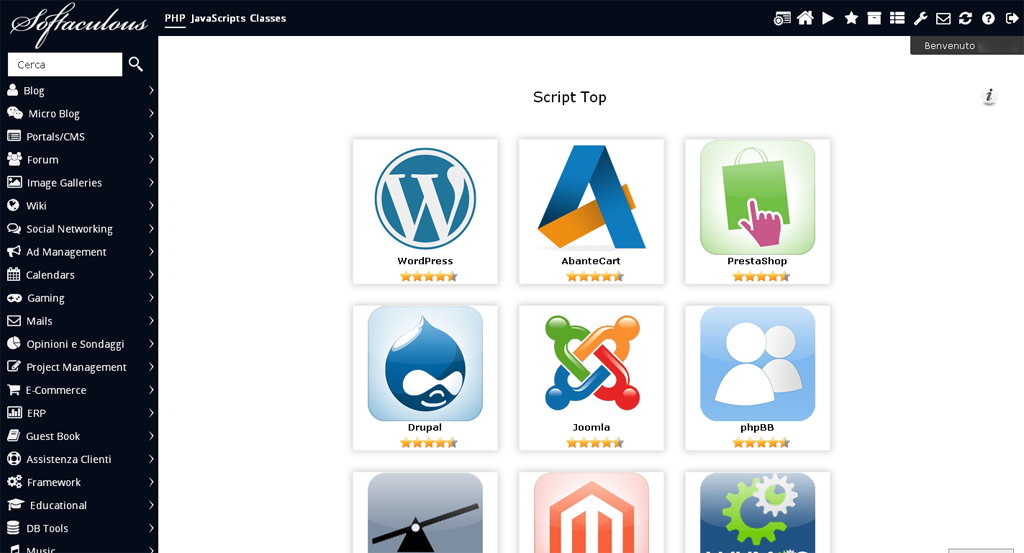
Task: Click the task list icon in toolbar
Action: coord(897,18)
